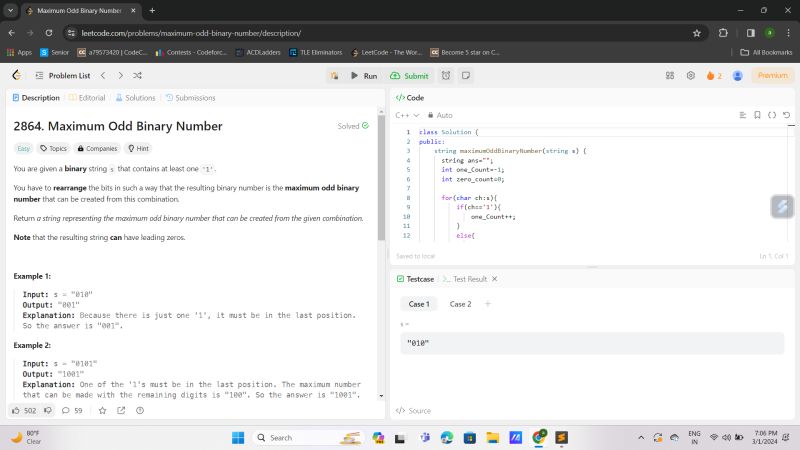Run the code
Screen dimensions: 800x450
(364, 76)
